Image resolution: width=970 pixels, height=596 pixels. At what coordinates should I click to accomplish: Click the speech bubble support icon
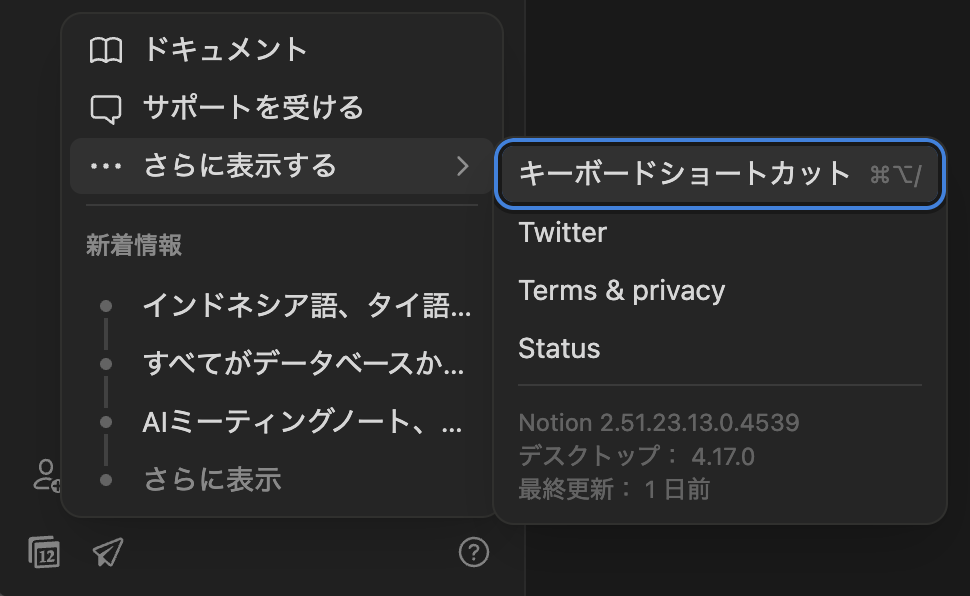pyautogui.click(x=106, y=110)
